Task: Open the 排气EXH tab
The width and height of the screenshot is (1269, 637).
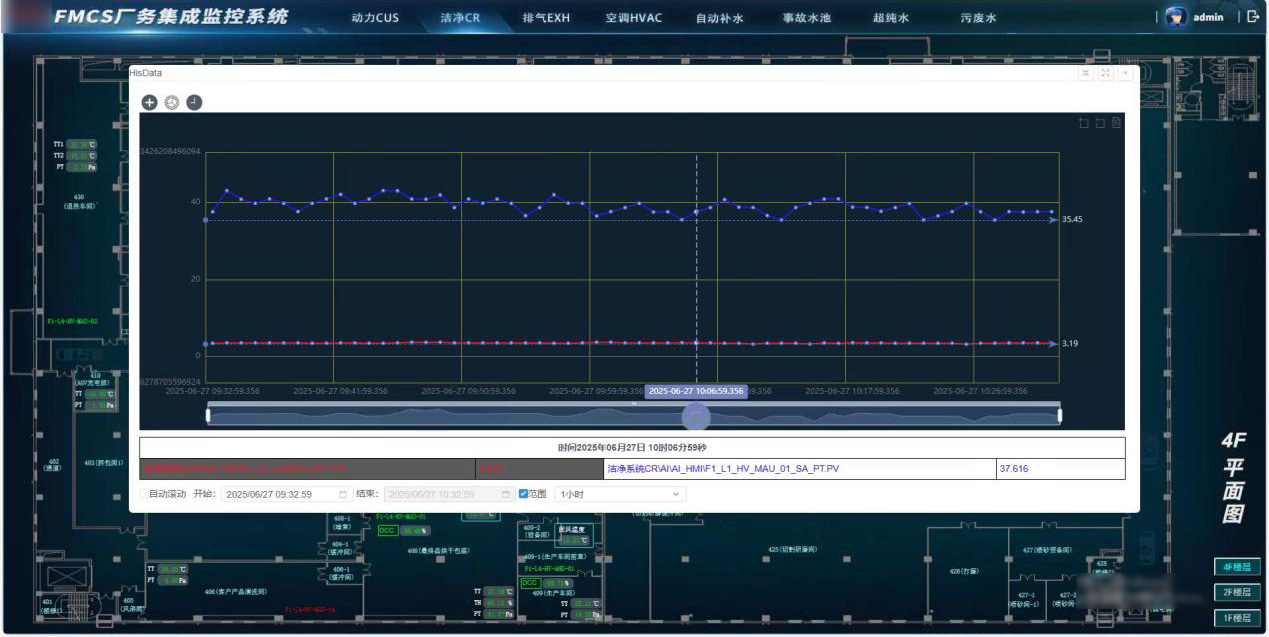Action: tap(546, 18)
